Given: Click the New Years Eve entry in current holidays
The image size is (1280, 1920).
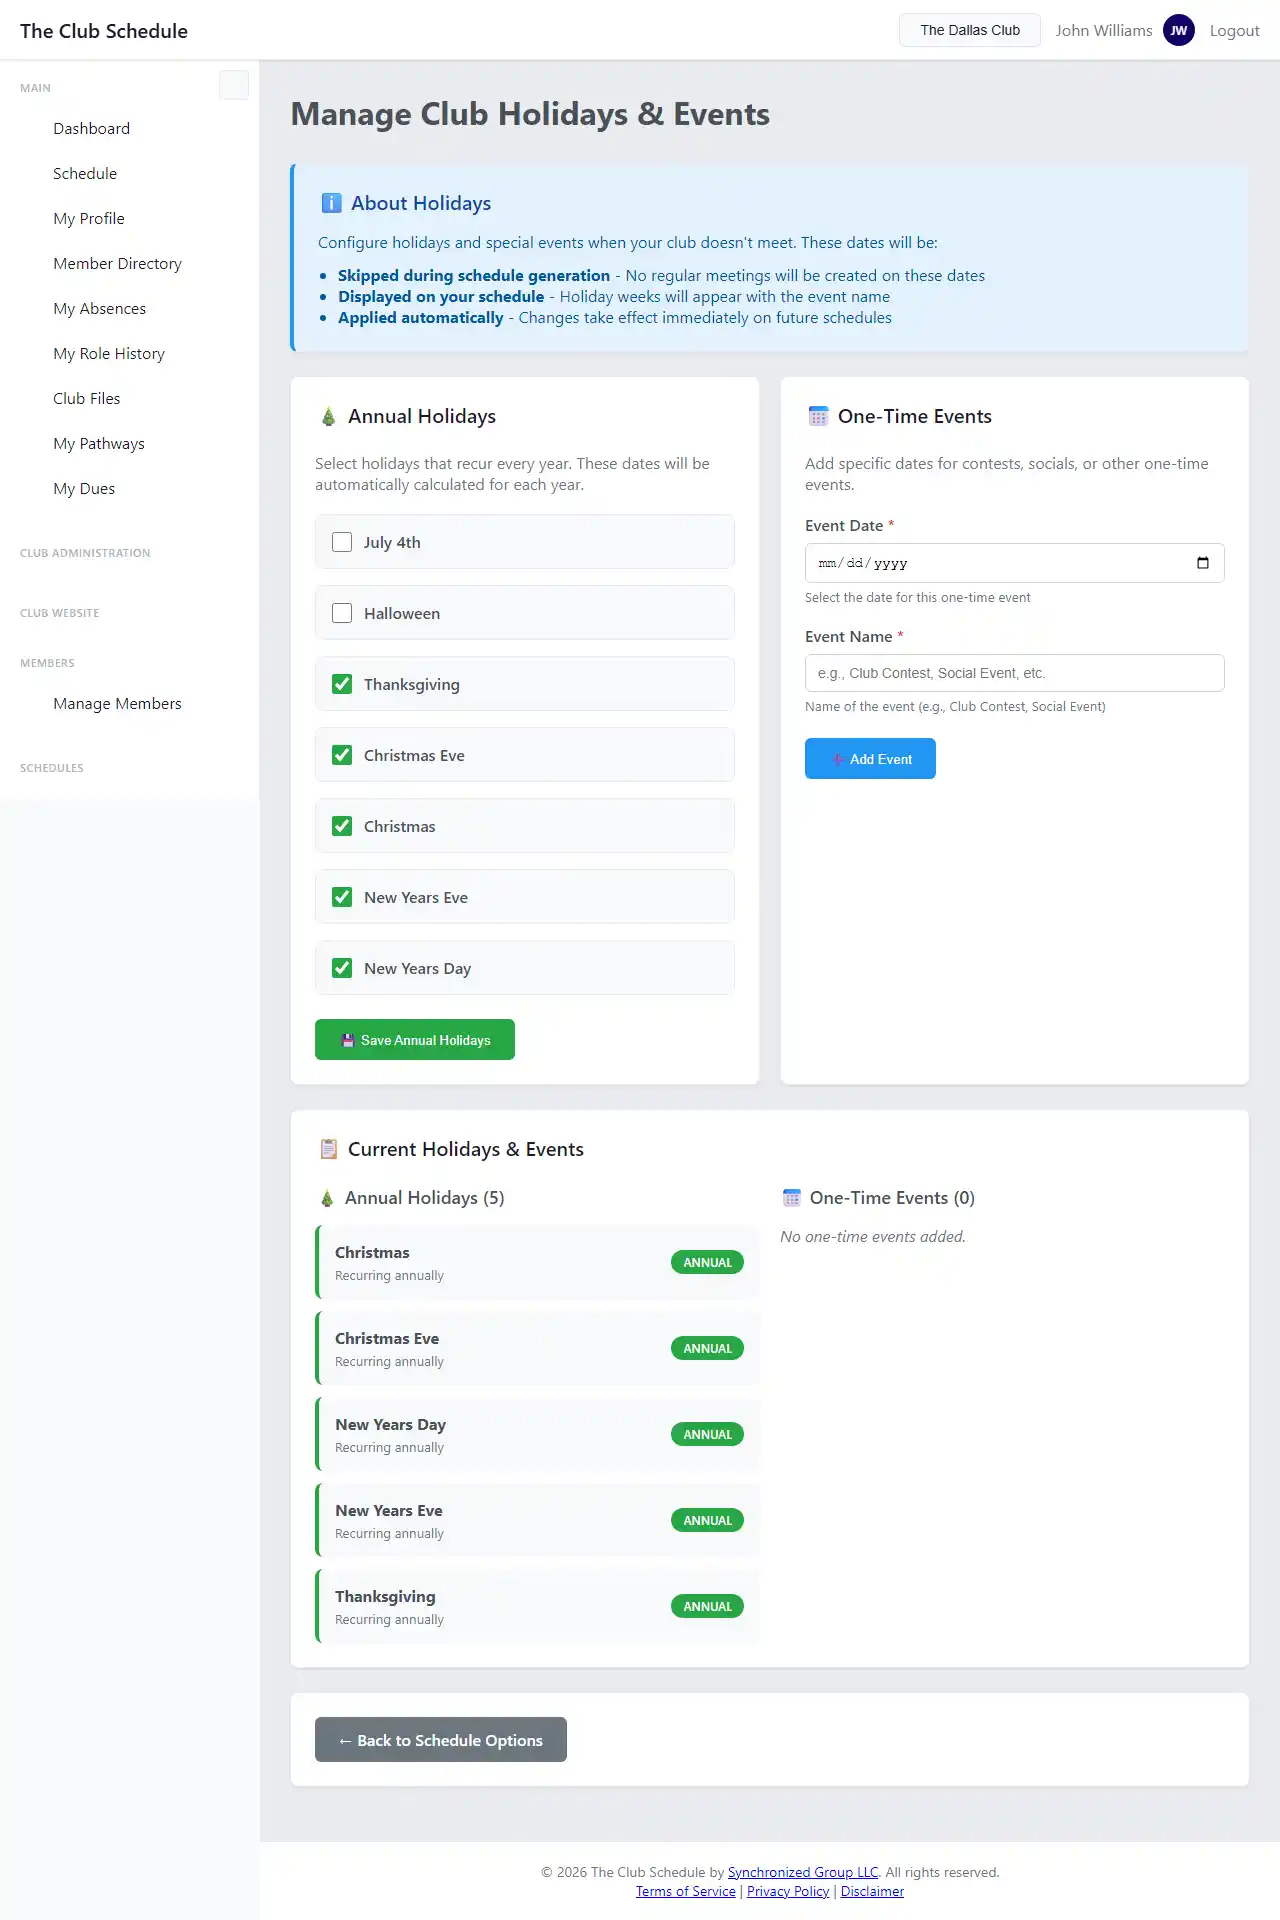Looking at the screenshot, I should (537, 1520).
